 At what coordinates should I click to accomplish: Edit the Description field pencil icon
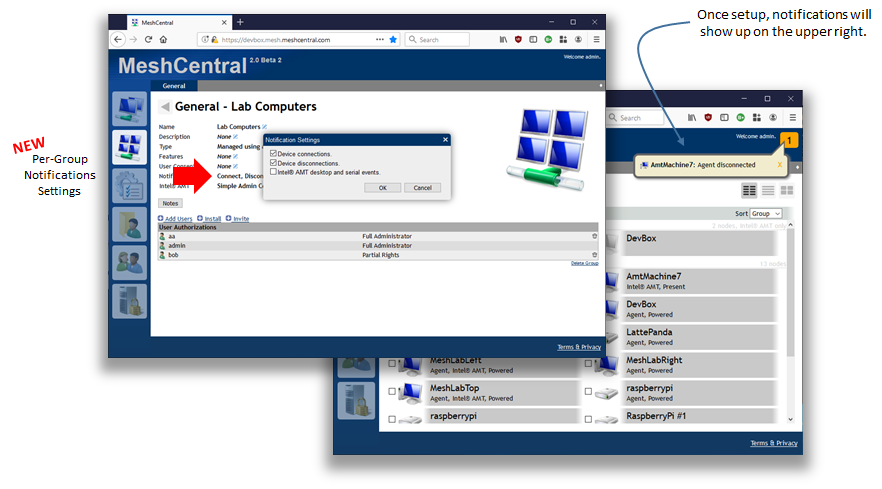(235, 137)
